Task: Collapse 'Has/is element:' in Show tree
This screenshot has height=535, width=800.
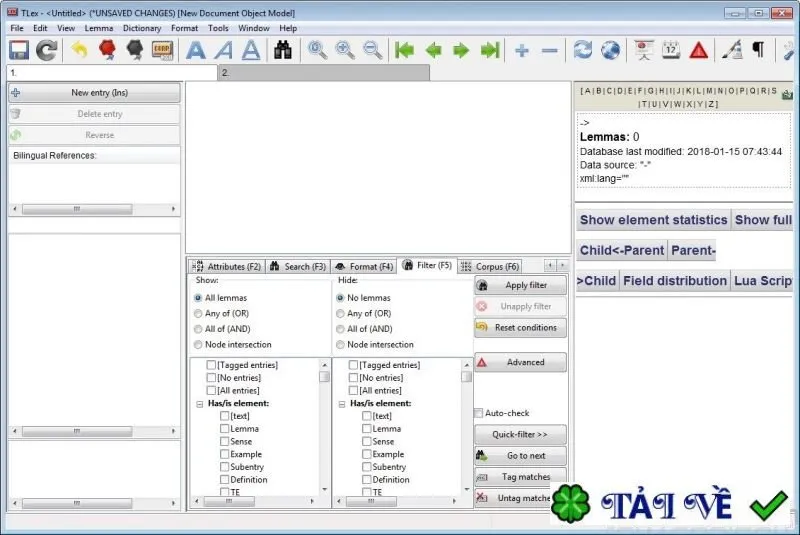Action: pyautogui.click(x=200, y=404)
